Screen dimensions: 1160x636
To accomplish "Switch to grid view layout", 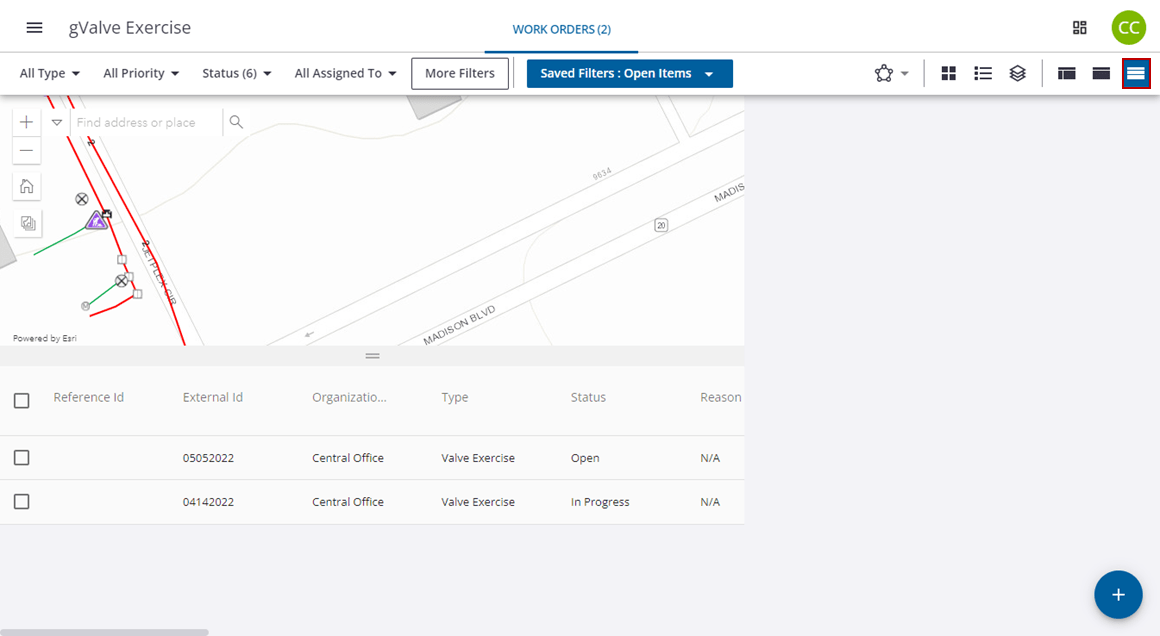I will 948,73.
